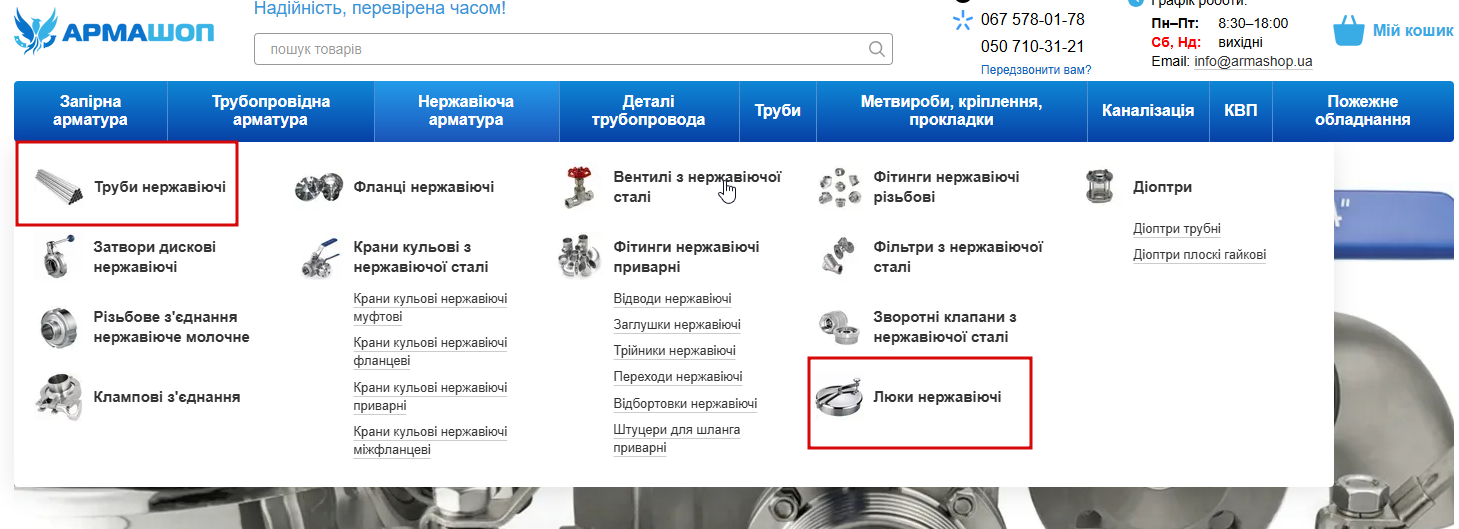This screenshot has height=529, width=1459.
Task: Open the Діоптри category heading
Action: click(x=1163, y=187)
